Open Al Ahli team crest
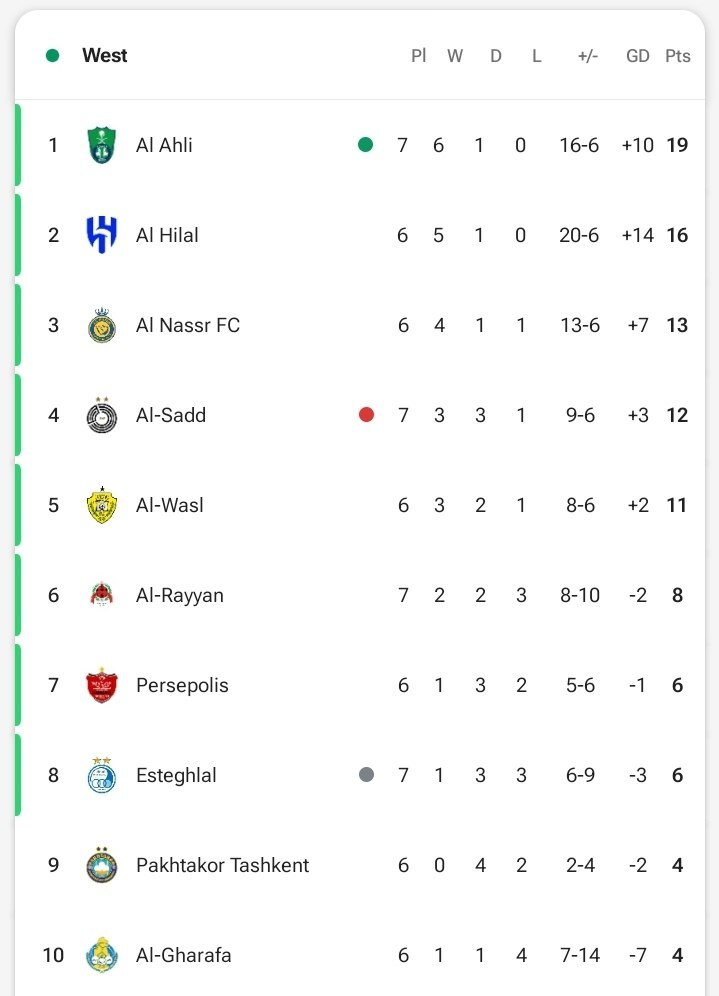719x996 pixels. coord(102,145)
